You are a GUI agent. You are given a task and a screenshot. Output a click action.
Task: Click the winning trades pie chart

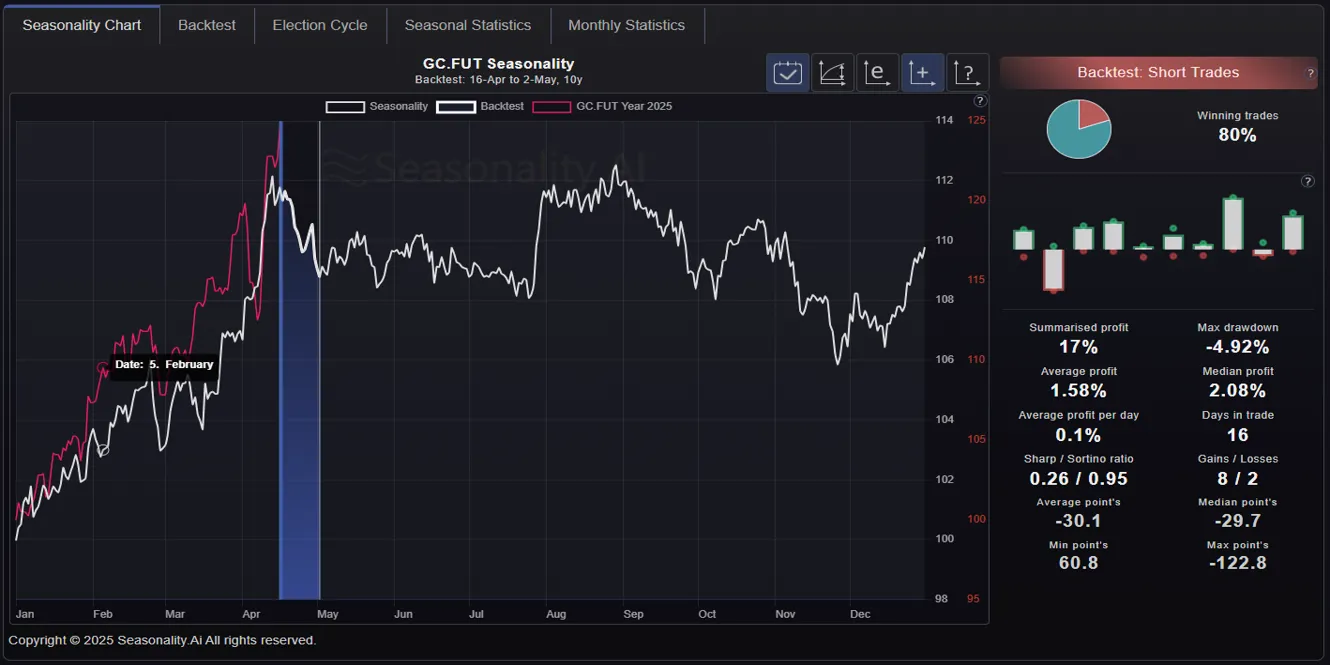coord(1079,129)
